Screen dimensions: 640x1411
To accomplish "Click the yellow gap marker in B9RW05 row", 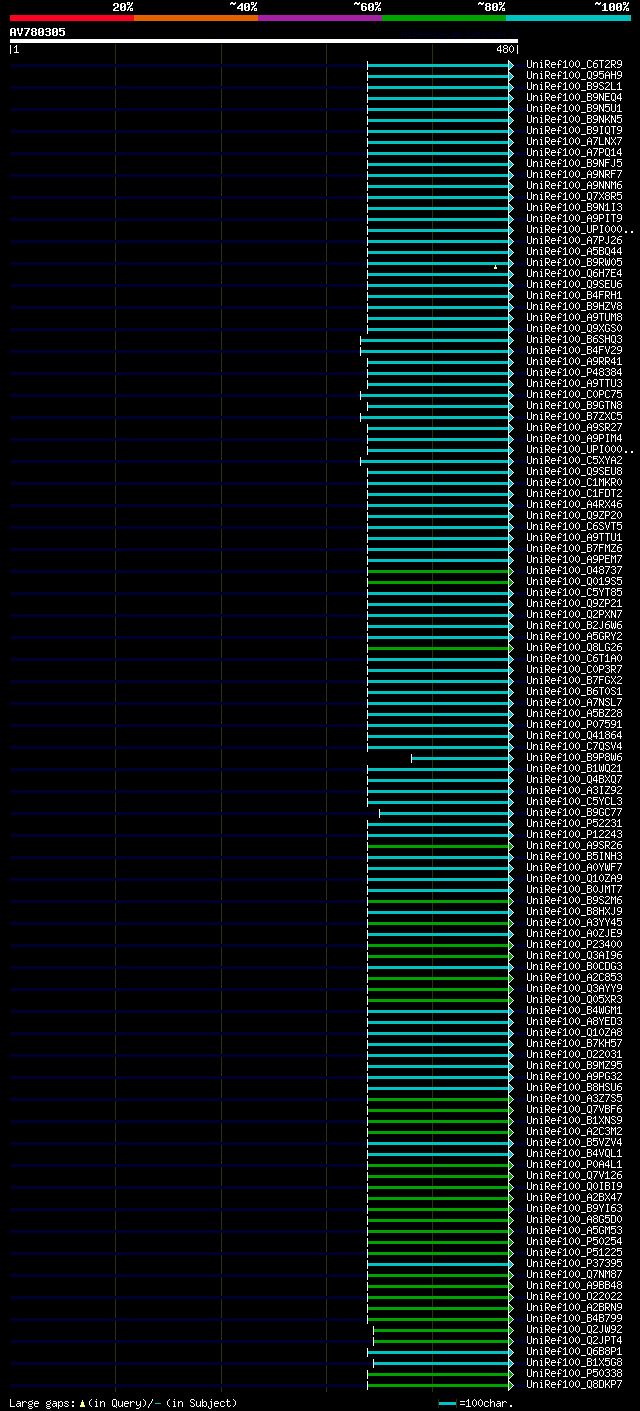I will [x=495, y=266].
